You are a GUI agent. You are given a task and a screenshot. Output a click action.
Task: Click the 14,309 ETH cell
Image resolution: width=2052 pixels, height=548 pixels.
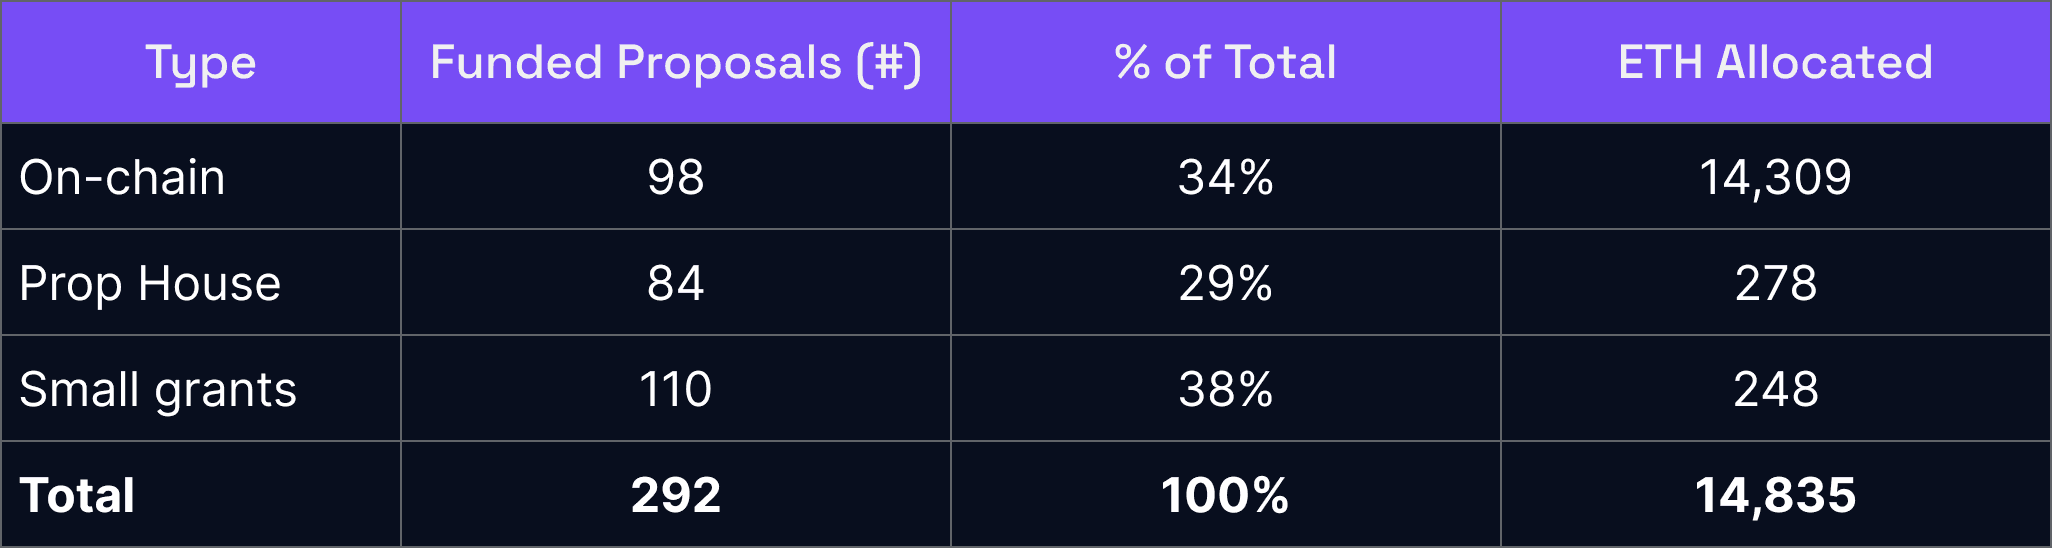[1776, 177]
